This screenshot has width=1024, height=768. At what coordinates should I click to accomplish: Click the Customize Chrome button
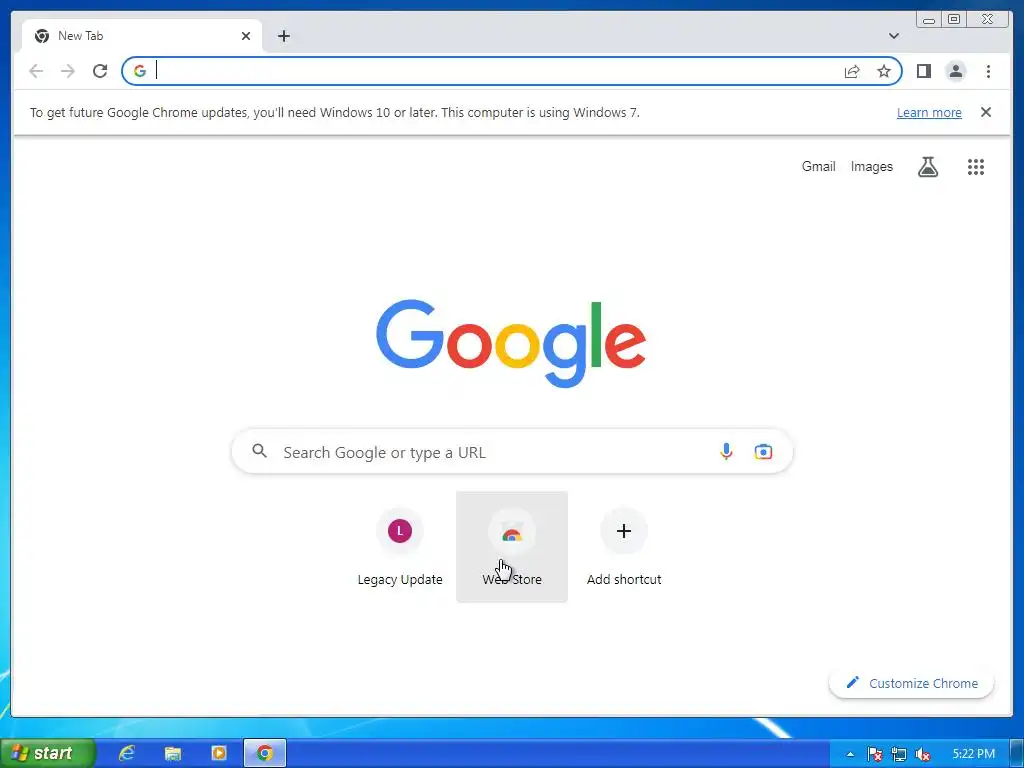point(911,683)
